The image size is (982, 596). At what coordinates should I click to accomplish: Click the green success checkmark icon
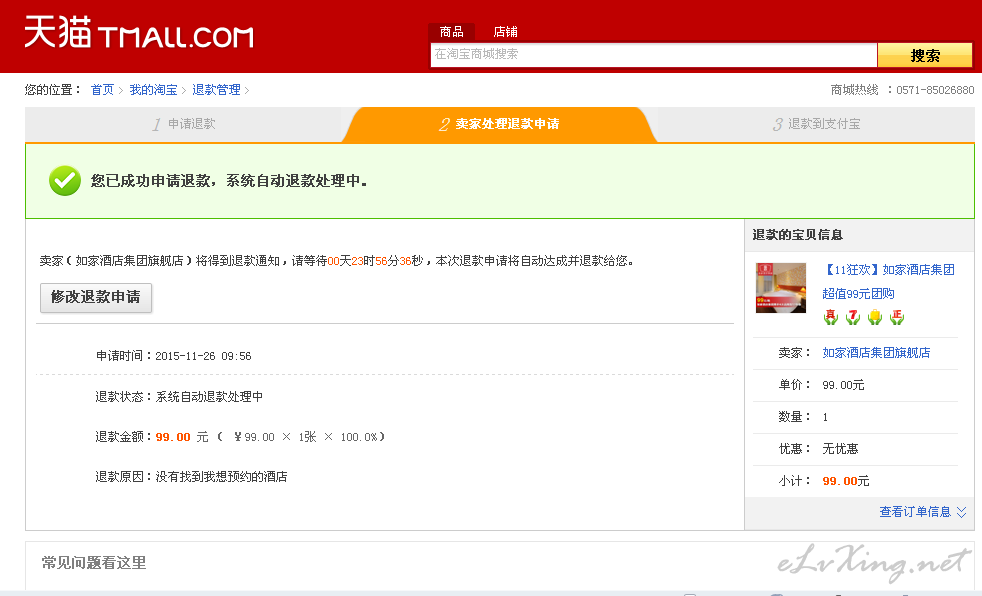click(x=65, y=181)
